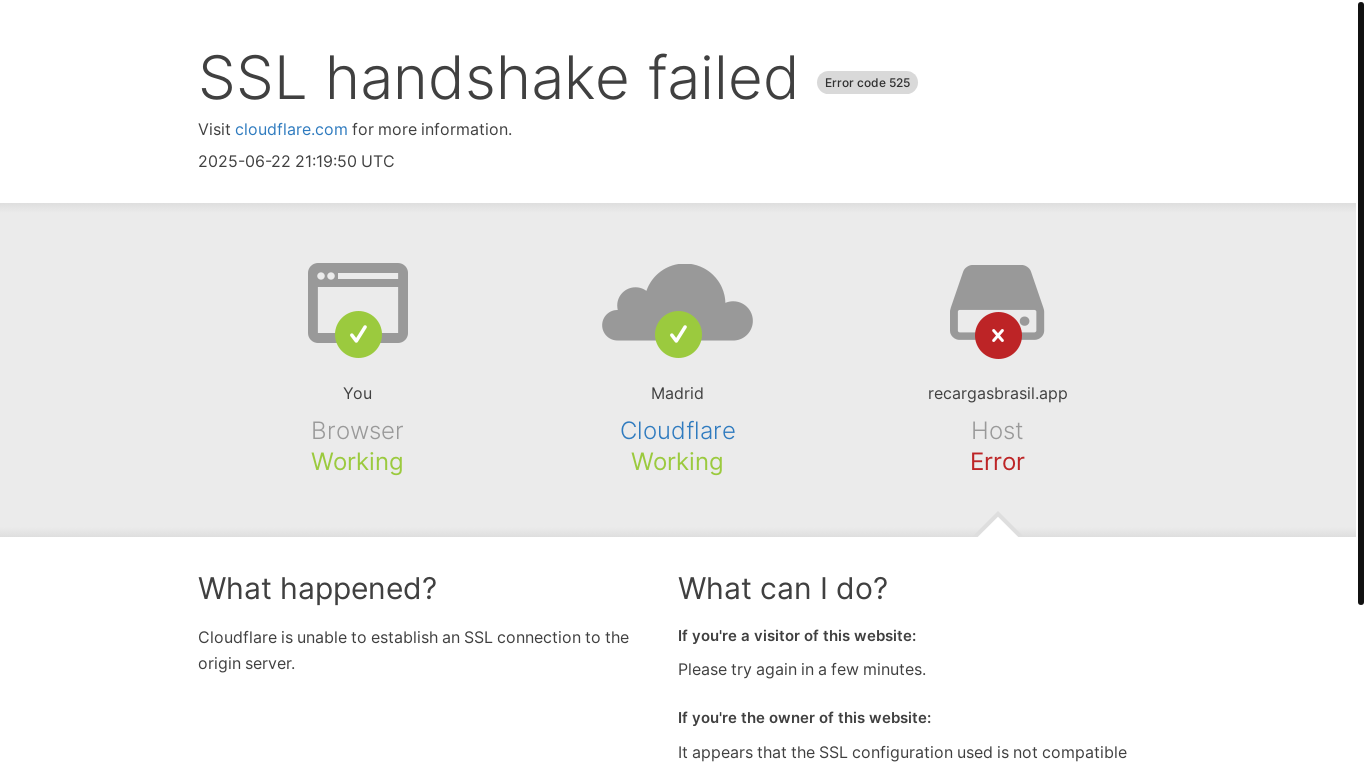Click the red Error status text
Image resolution: width=1366 pixels, height=768 pixels.
click(x=997, y=461)
